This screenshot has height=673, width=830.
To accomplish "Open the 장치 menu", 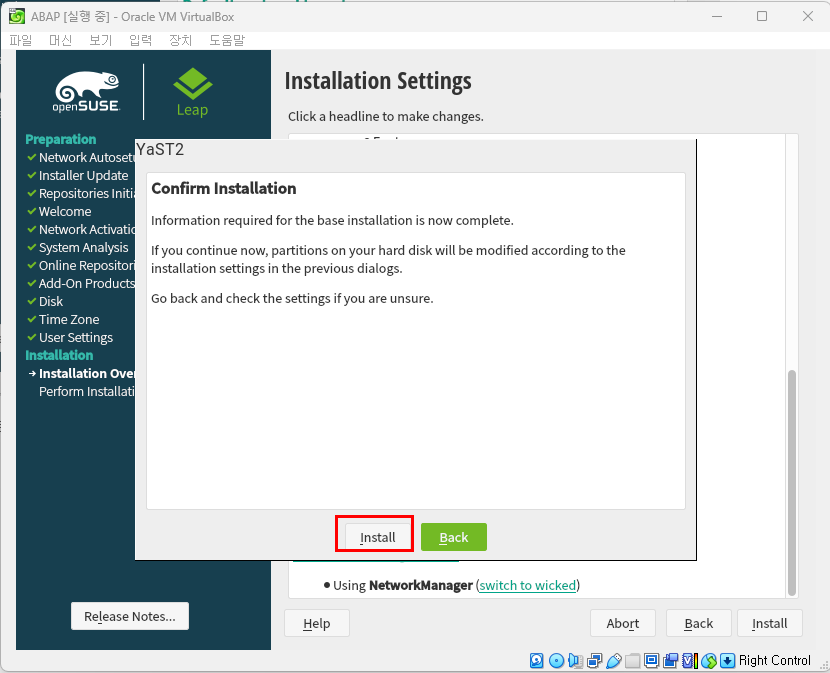I will [x=181, y=40].
